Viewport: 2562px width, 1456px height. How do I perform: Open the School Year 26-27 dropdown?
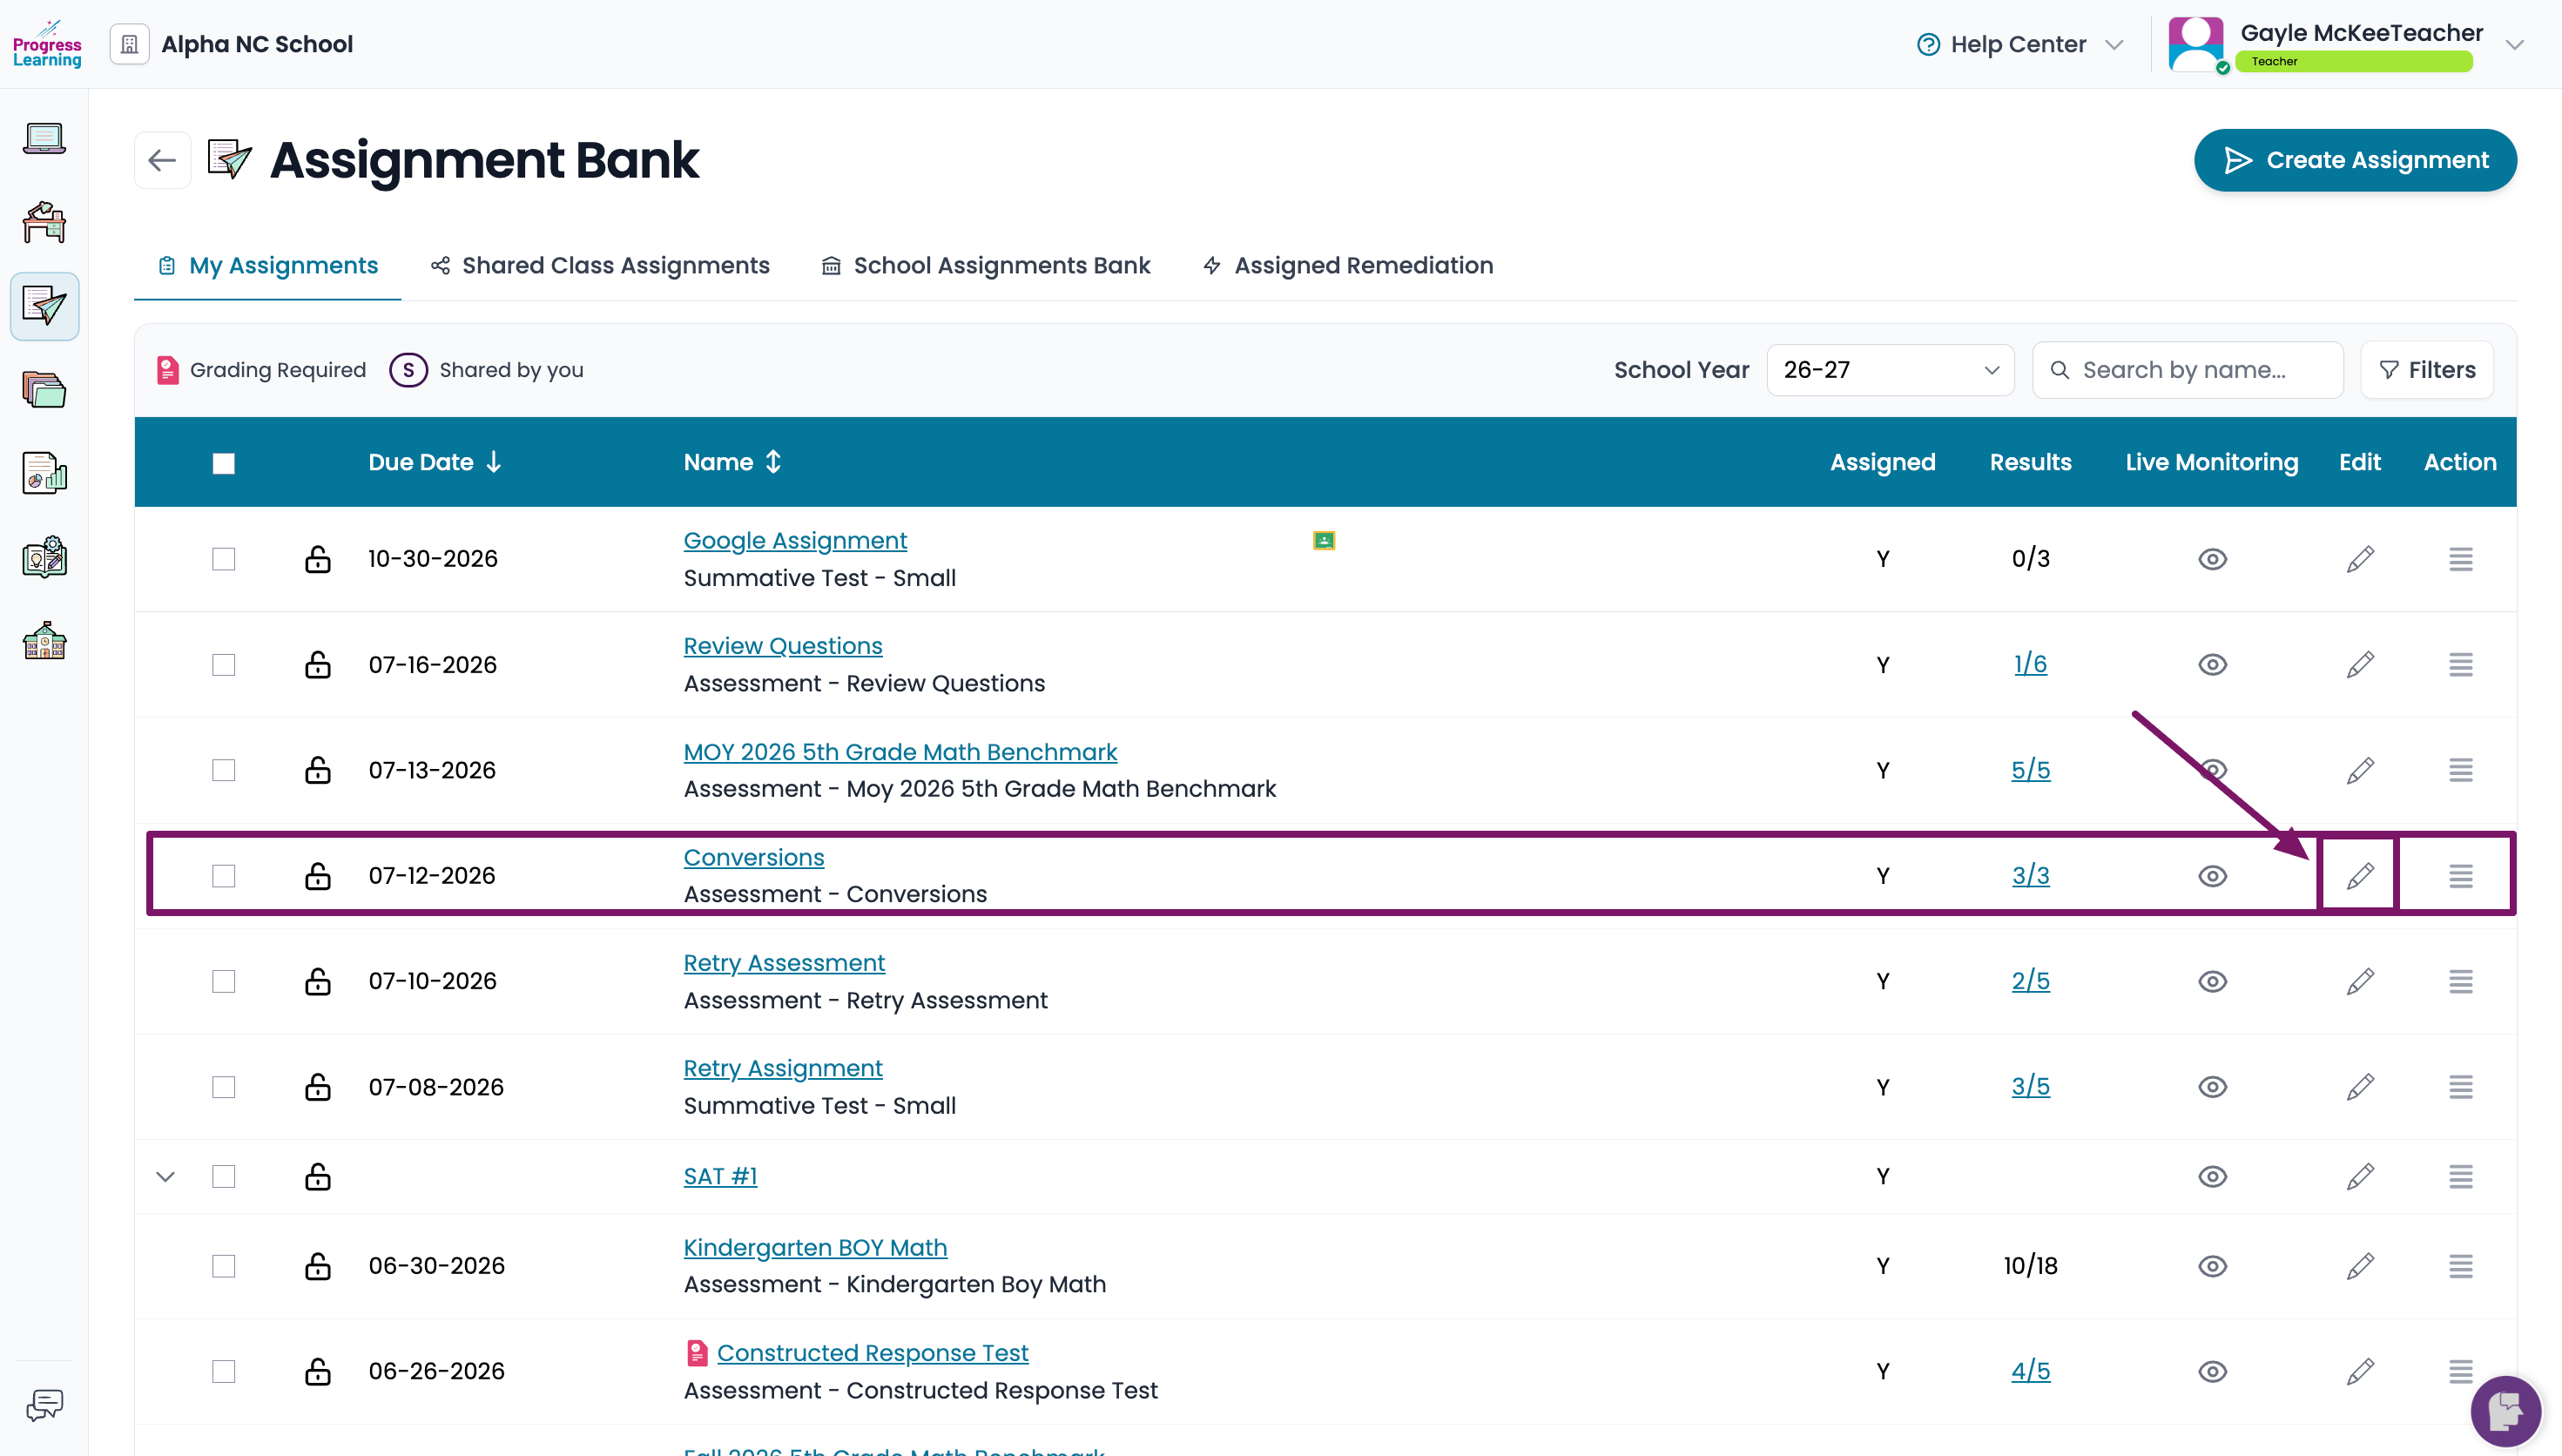pyautogui.click(x=1890, y=370)
